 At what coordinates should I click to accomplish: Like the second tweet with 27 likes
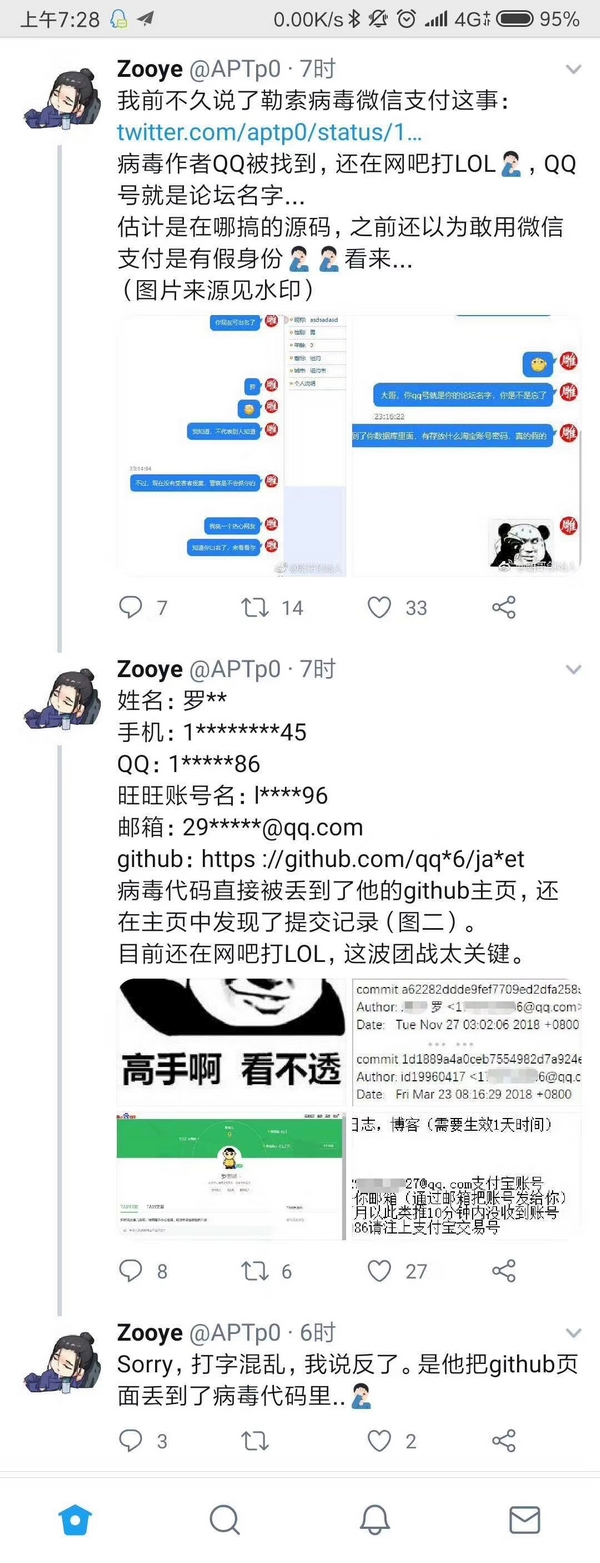[x=379, y=1271]
